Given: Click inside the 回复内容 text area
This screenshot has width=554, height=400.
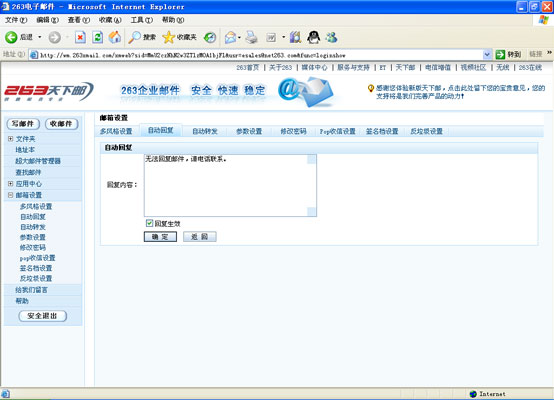Looking at the screenshot, I should point(225,186).
